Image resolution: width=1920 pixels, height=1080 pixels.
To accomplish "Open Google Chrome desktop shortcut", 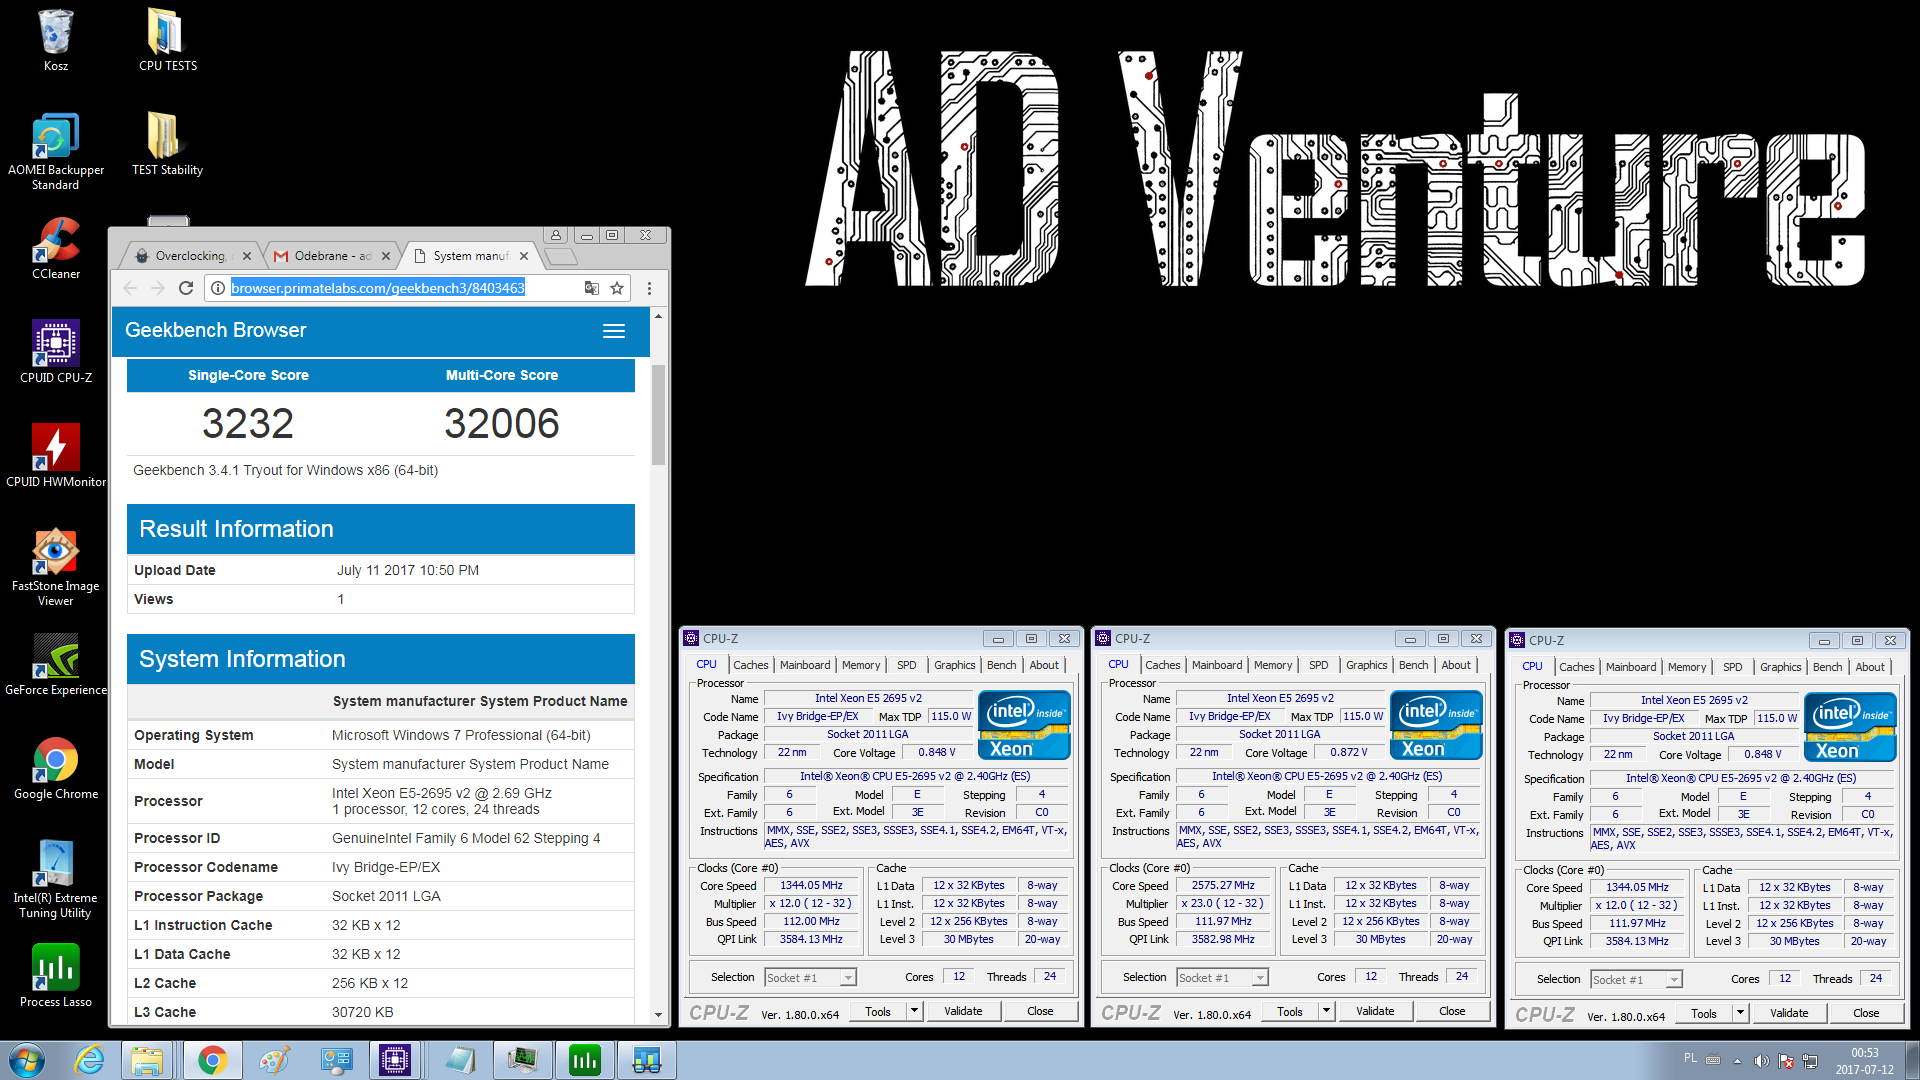I will click(55, 769).
